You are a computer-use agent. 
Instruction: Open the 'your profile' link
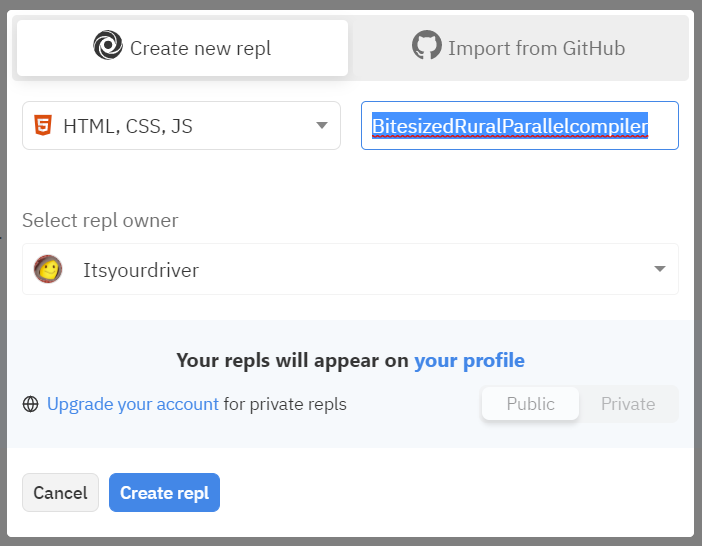tap(469, 360)
